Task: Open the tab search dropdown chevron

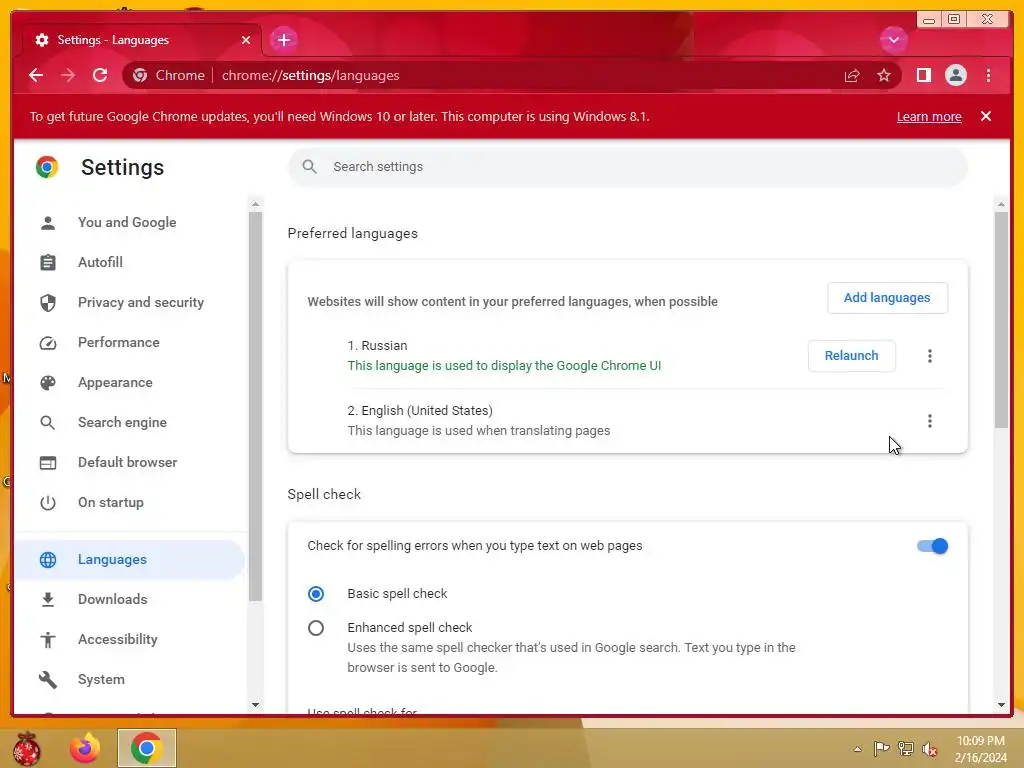Action: coord(893,40)
